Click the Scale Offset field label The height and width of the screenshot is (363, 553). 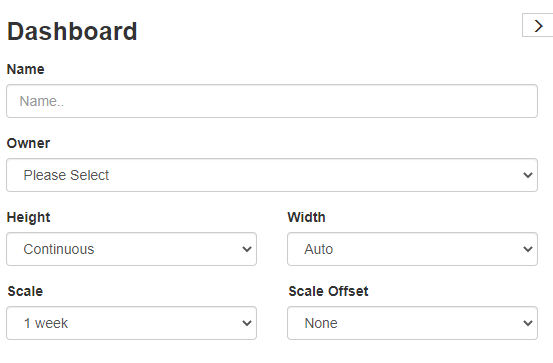click(x=328, y=291)
